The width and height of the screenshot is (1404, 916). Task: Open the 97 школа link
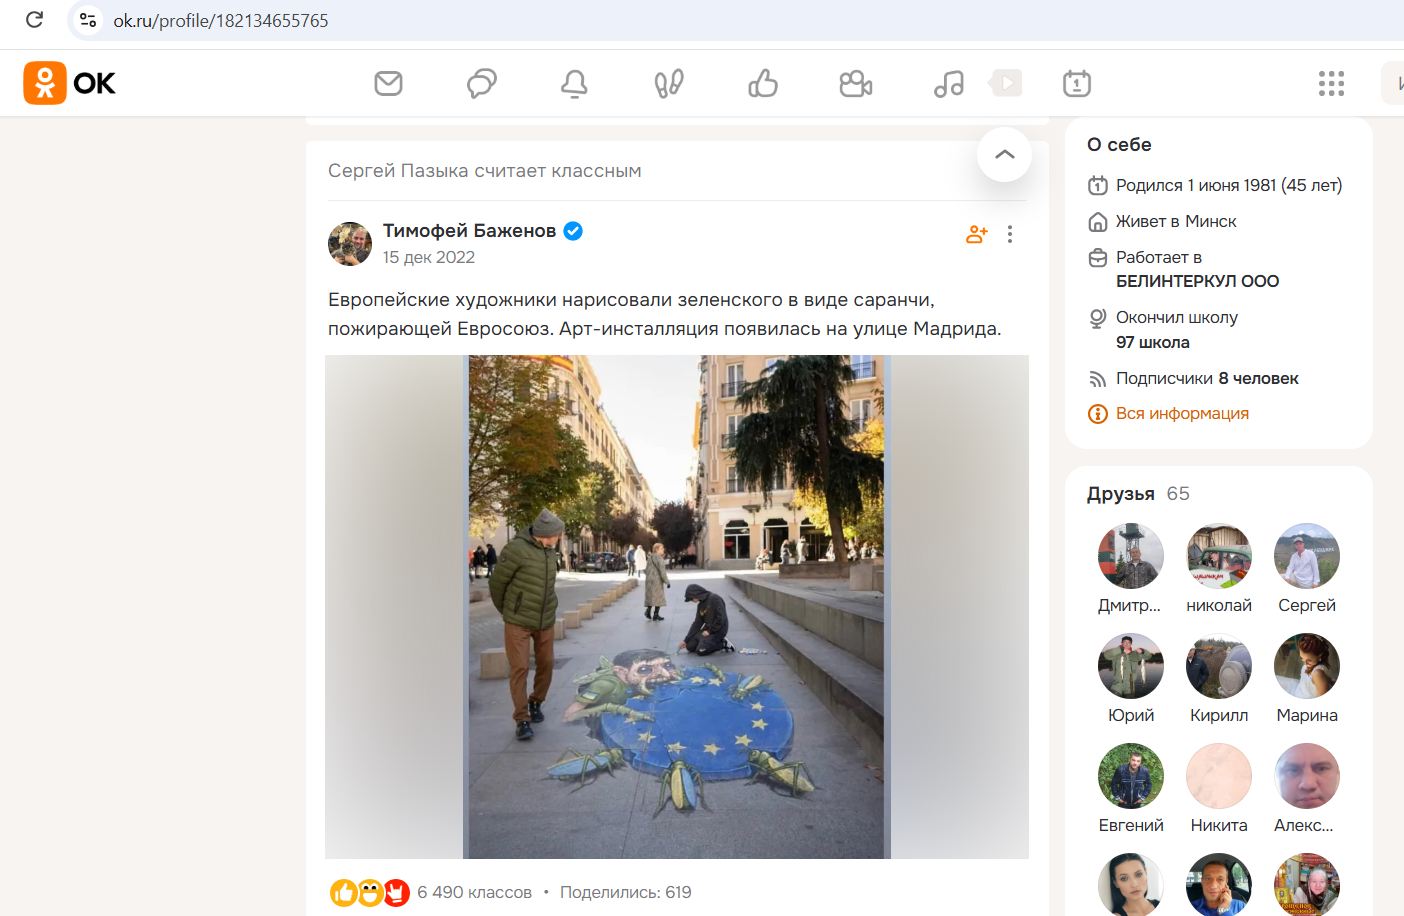(1153, 342)
